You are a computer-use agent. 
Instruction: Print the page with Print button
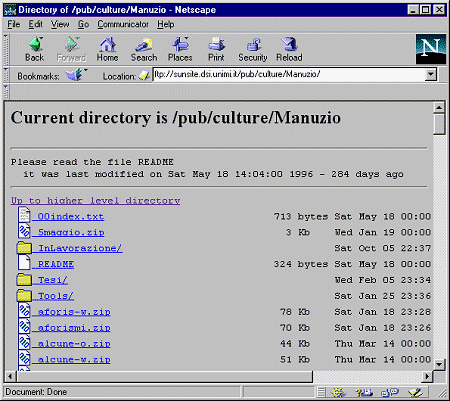pyautogui.click(x=216, y=49)
